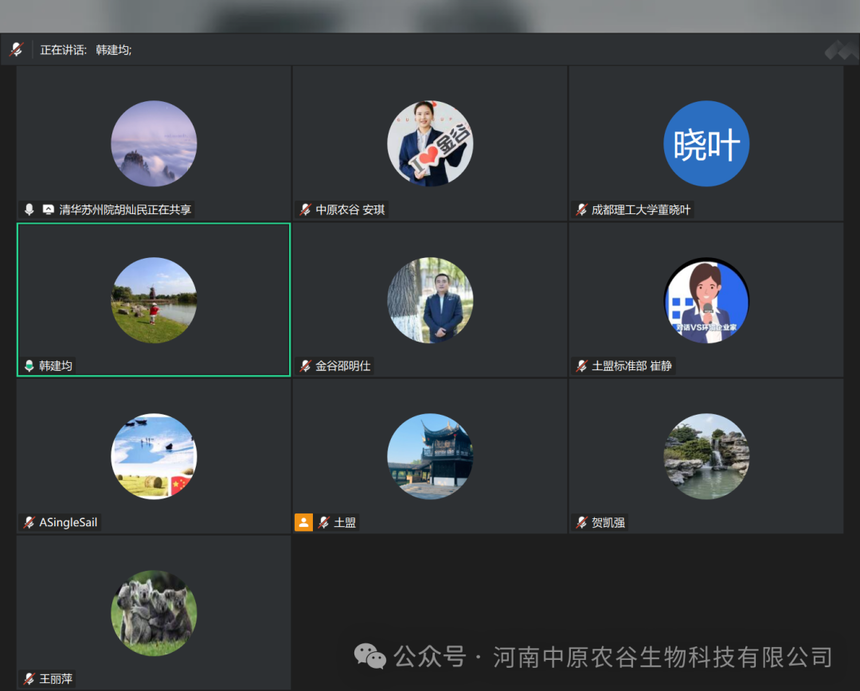Select the avatar of 金谷邵明仕
This screenshot has height=691, width=860.
[430, 300]
